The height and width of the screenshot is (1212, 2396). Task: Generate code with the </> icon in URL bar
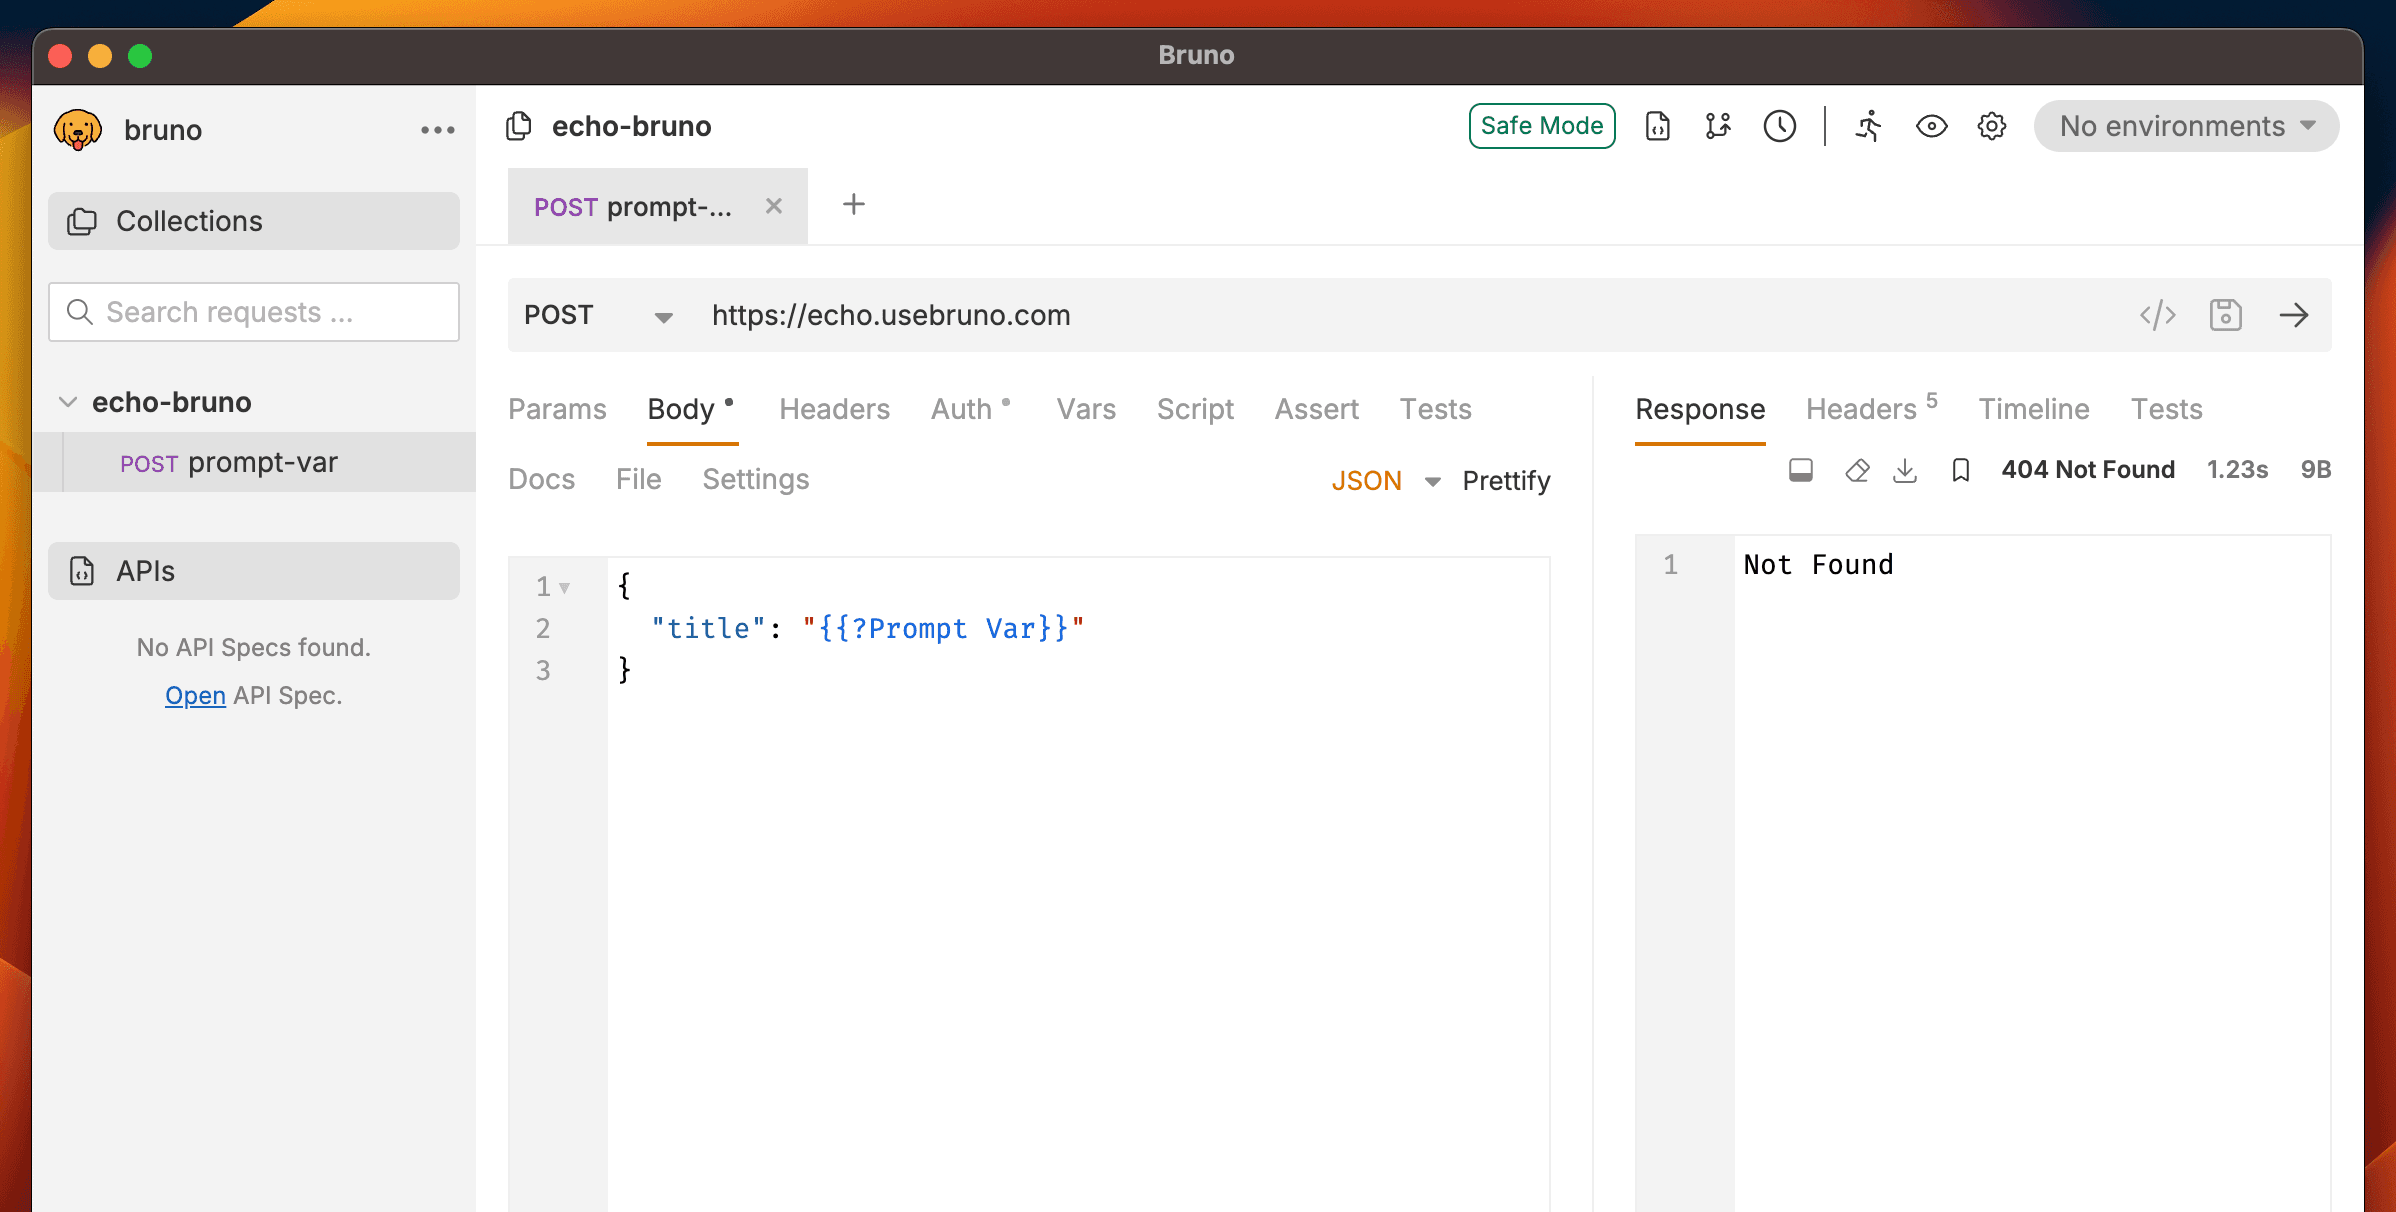(x=2158, y=315)
